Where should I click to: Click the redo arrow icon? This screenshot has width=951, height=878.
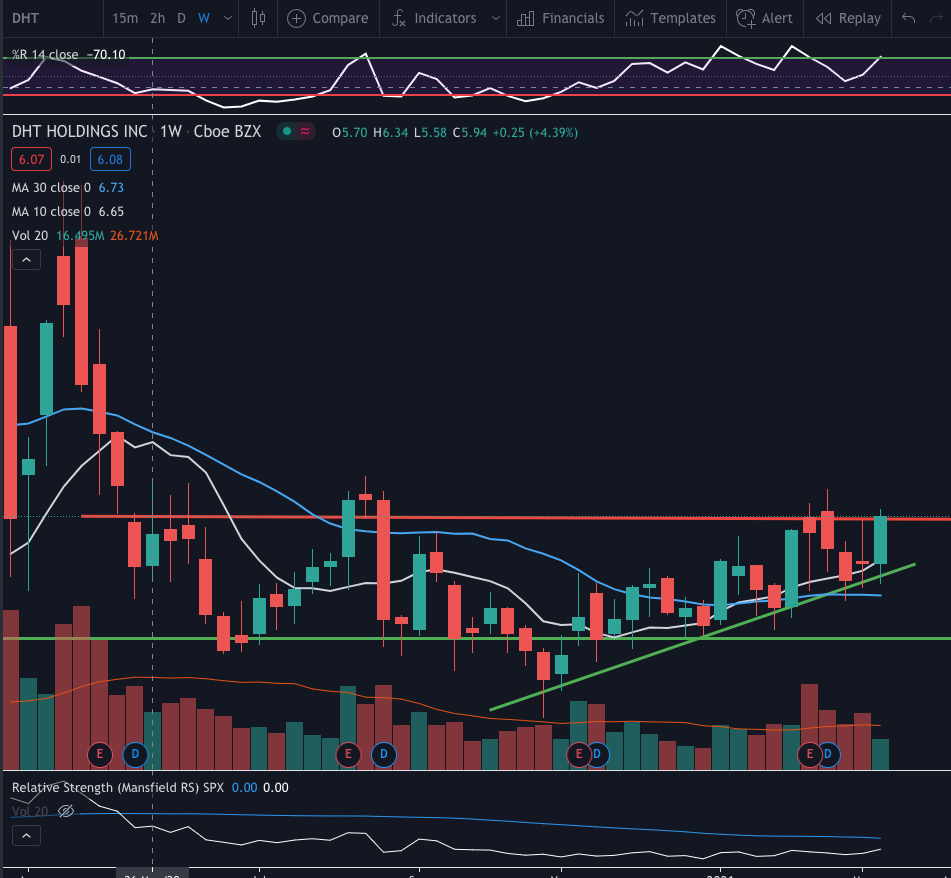937,18
